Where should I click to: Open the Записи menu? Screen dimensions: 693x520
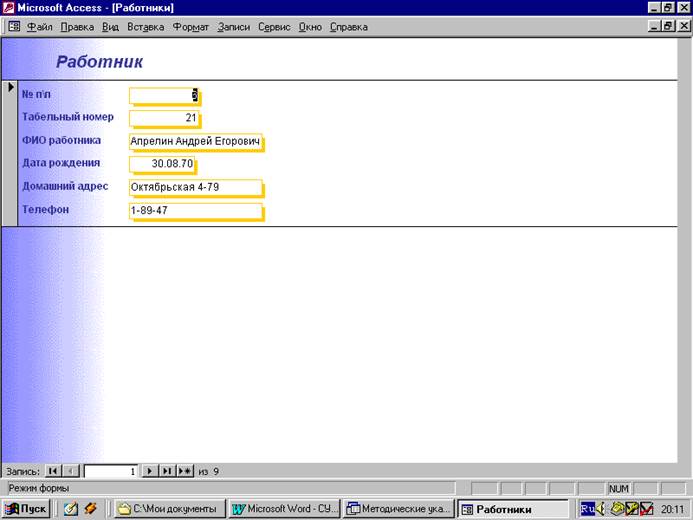click(x=233, y=27)
